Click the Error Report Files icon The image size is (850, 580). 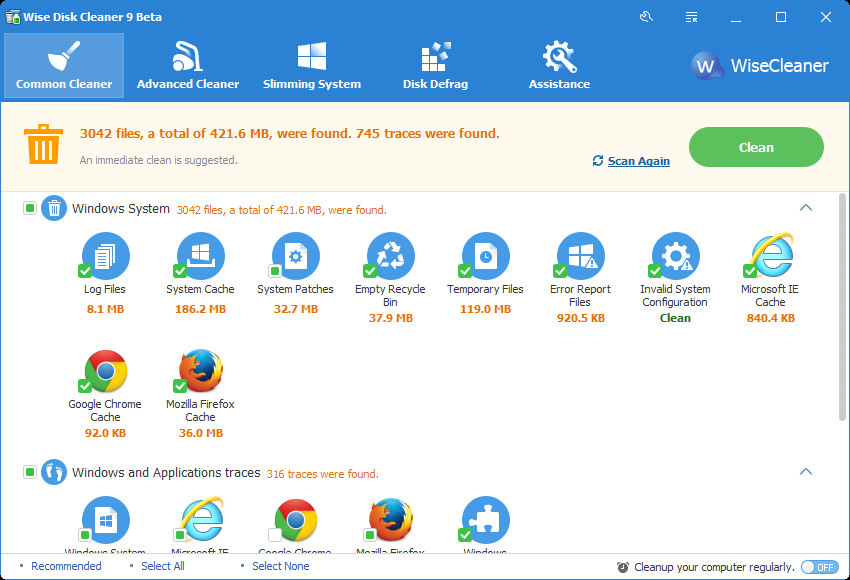tap(581, 256)
